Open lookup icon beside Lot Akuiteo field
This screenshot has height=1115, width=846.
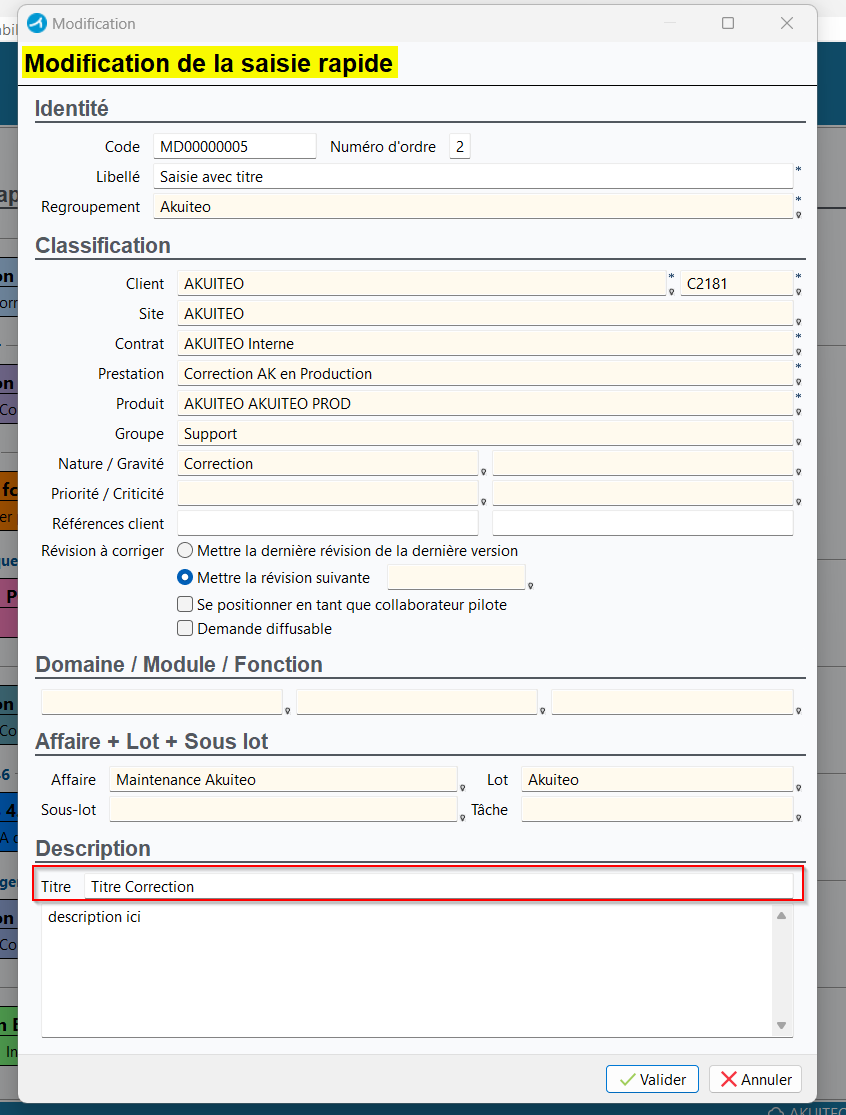pos(798,787)
